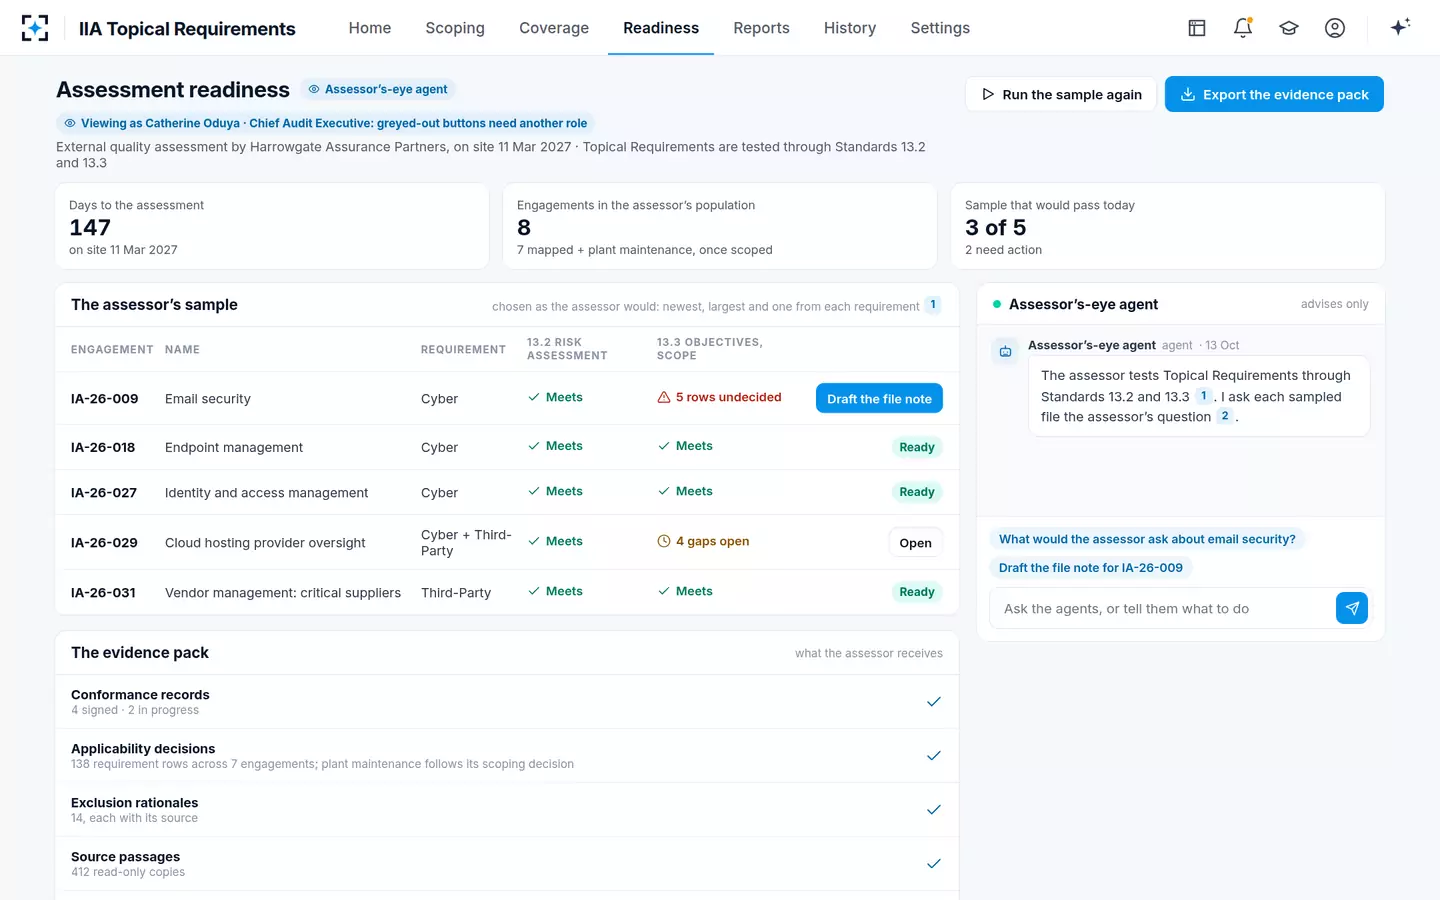Click Run the sample again
The image size is (1440, 900).
(1061, 94)
